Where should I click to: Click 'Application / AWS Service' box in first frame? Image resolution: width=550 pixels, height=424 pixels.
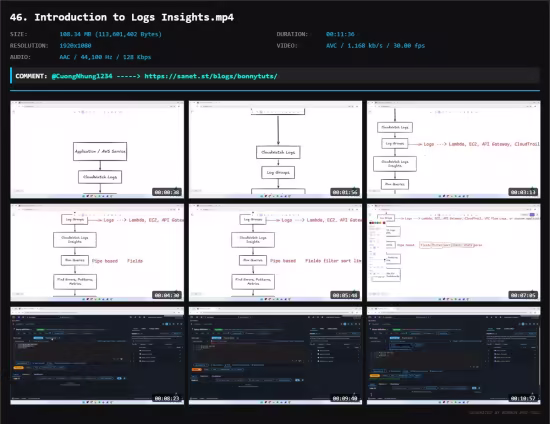tap(100, 152)
